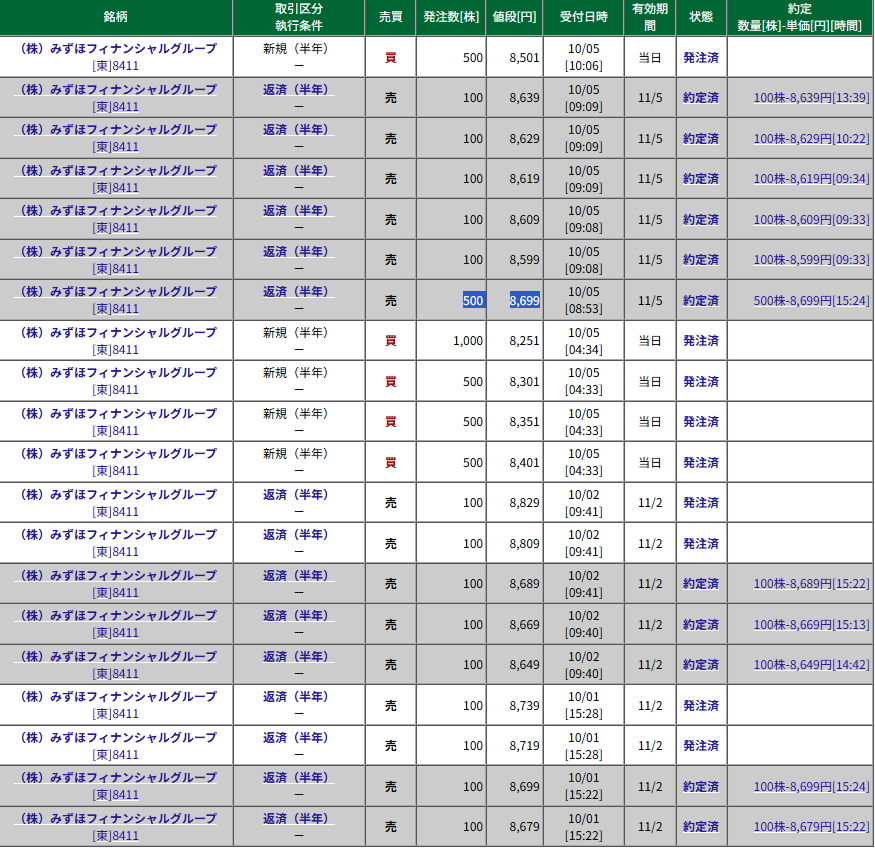Click 発注済 status for the 8,501 buy order
Image resolution: width=875 pixels, height=850 pixels.
[701, 57]
